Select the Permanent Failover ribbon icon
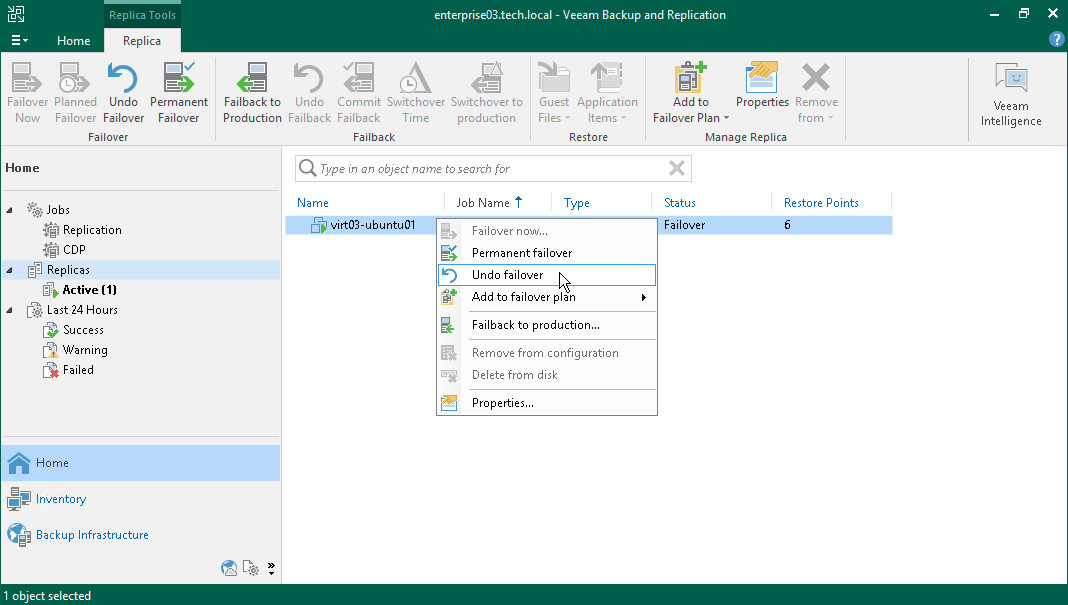The image size is (1068, 605). coord(178,90)
